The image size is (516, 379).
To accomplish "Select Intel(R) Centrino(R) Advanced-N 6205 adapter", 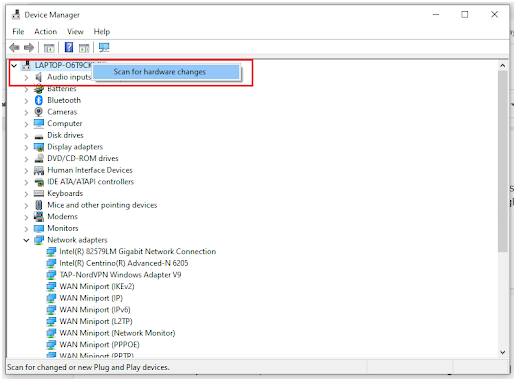I will (124, 263).
